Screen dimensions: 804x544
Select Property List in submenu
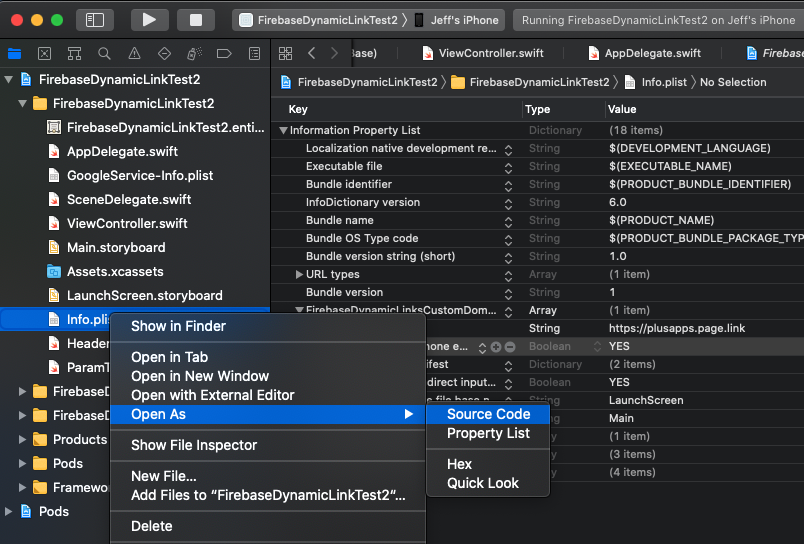(x=488, y=433)
